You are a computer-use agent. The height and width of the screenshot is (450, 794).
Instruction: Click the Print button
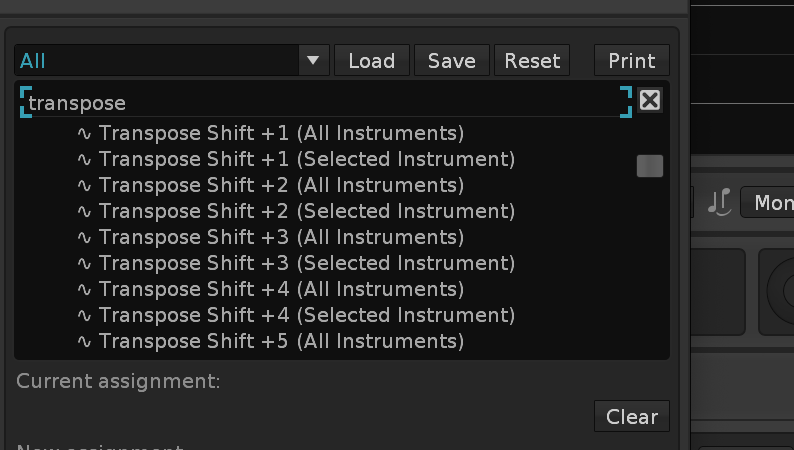[x=632, y=60]
